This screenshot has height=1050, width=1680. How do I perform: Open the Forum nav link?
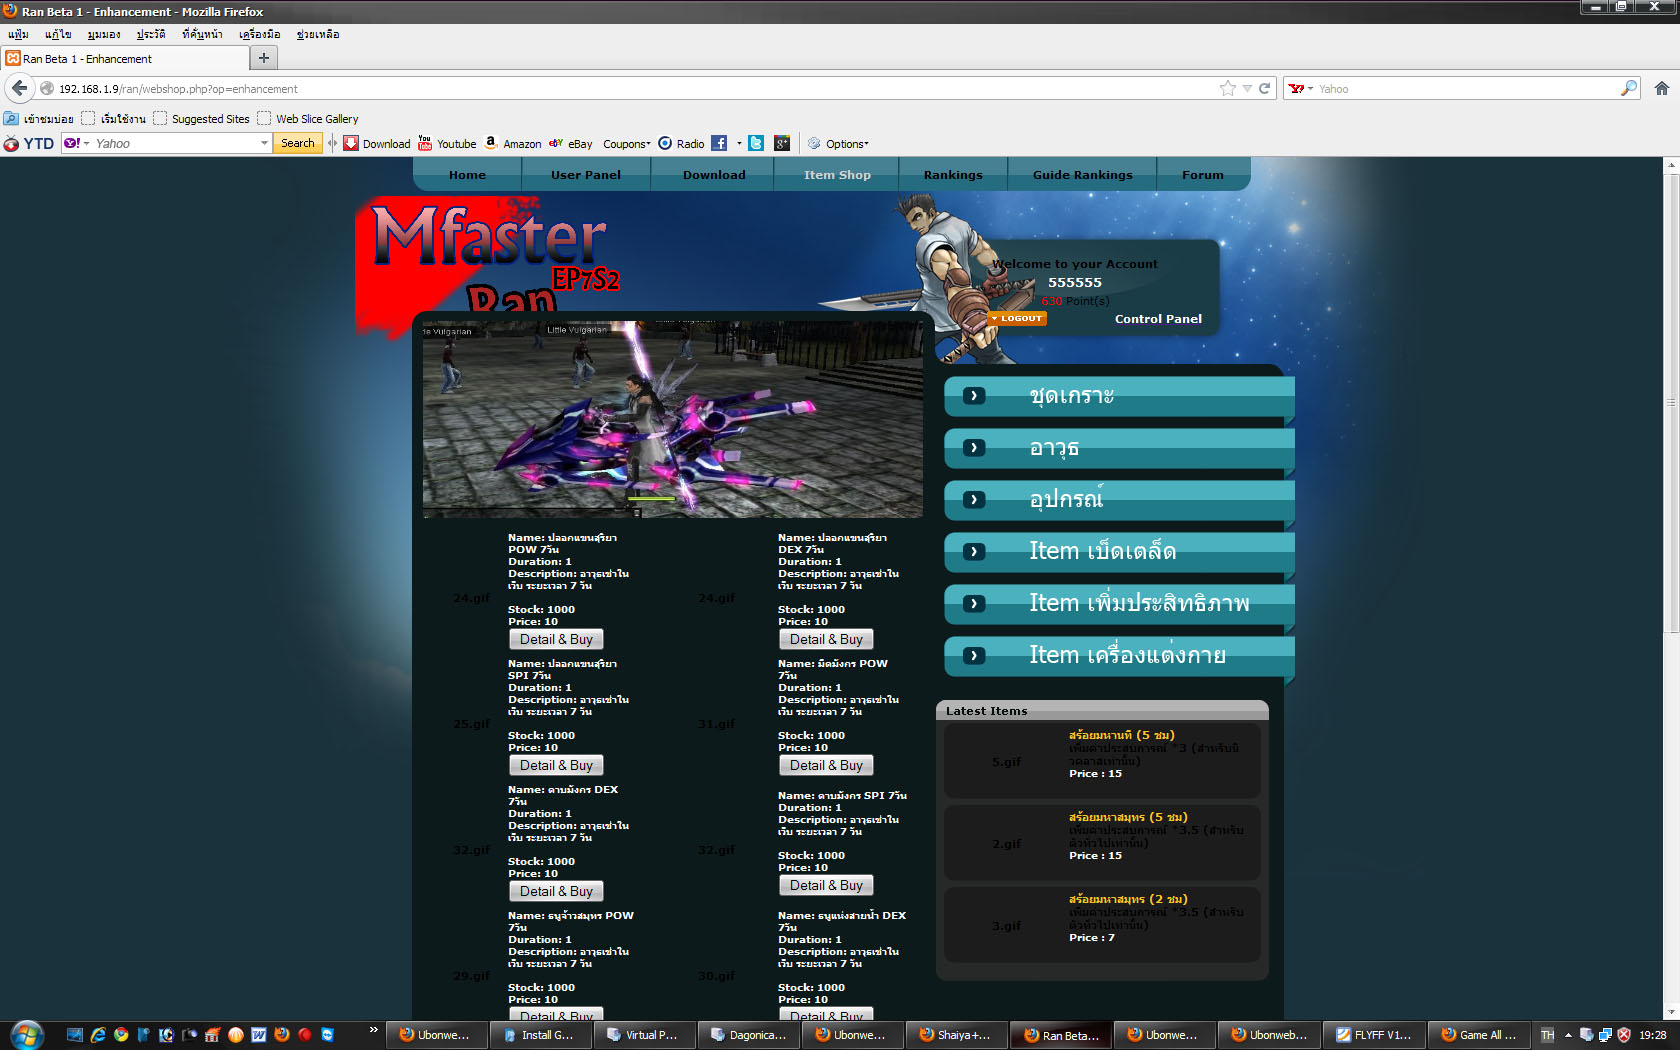pyautogui.click(x=1203, y=175)
